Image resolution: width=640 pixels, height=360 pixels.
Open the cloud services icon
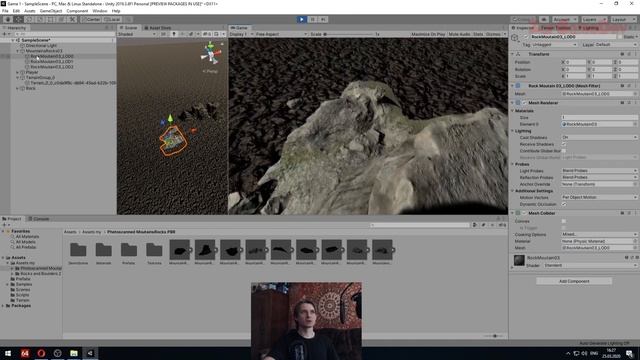[x=544, y=19]
